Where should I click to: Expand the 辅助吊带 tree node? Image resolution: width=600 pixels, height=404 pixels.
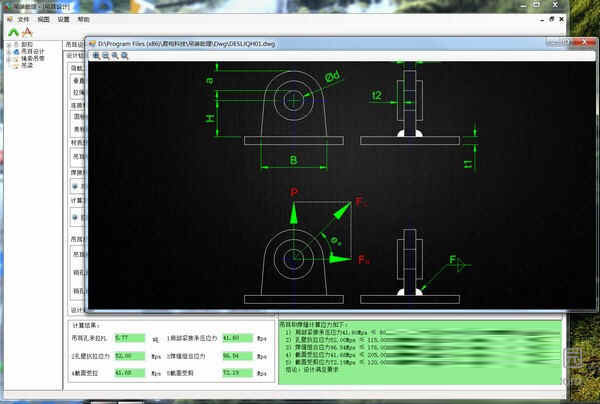tap(8, 59)
